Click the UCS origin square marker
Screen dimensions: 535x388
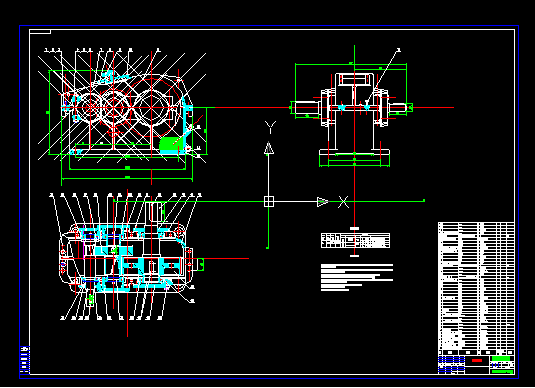tap(269, 201)
